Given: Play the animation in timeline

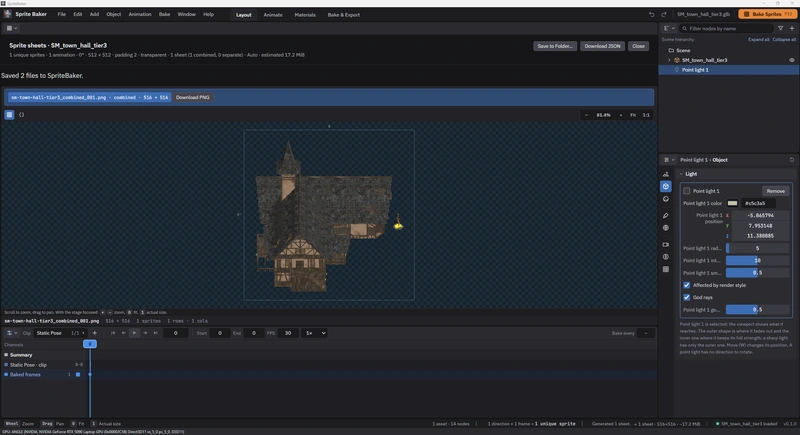Looking at the screenshot, I should (x=134, y=333).
